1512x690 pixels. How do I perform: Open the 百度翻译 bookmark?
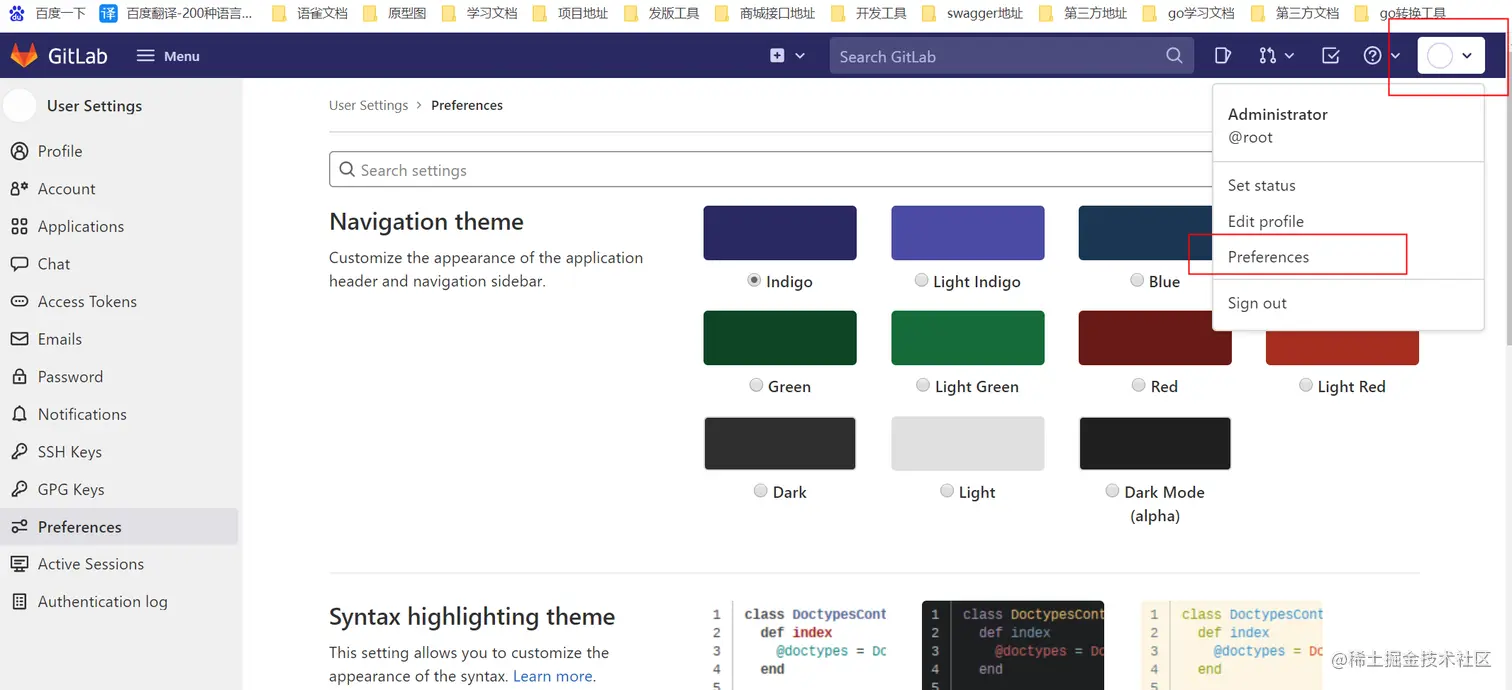point(176,13)
